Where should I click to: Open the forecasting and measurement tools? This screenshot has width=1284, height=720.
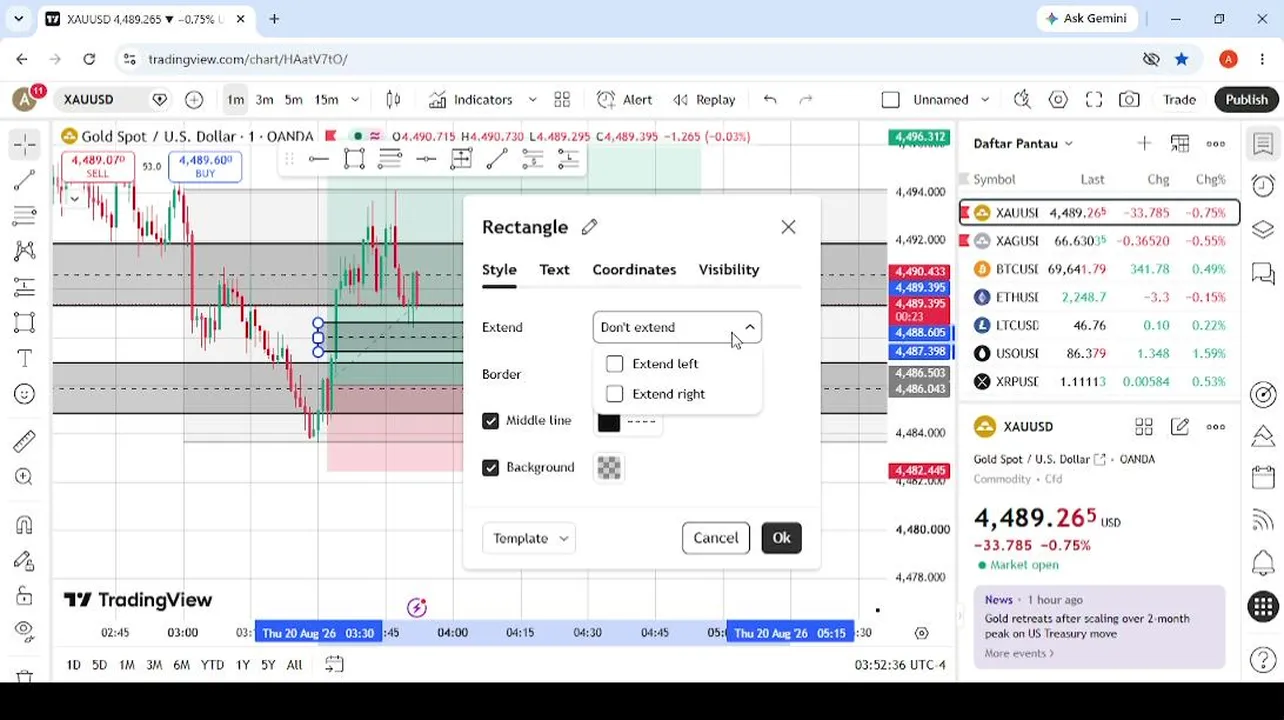[x=25, y=287]
